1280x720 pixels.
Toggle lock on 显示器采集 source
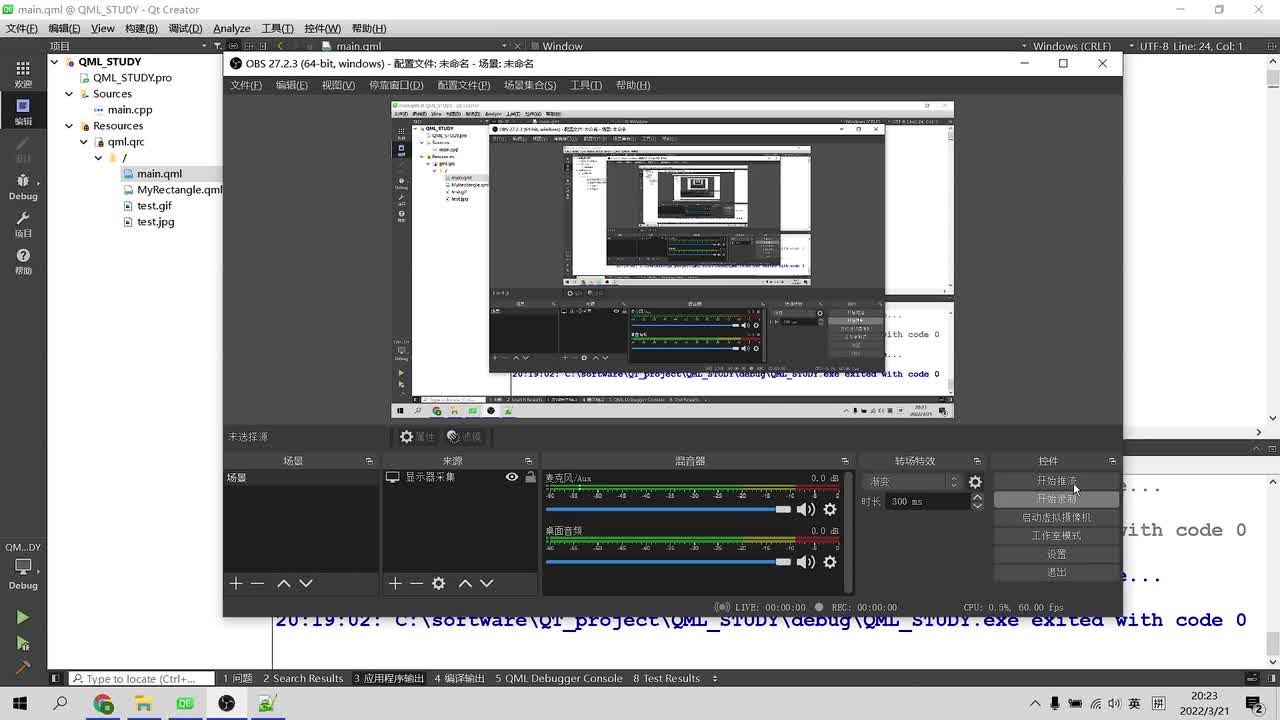coord(531,478)
